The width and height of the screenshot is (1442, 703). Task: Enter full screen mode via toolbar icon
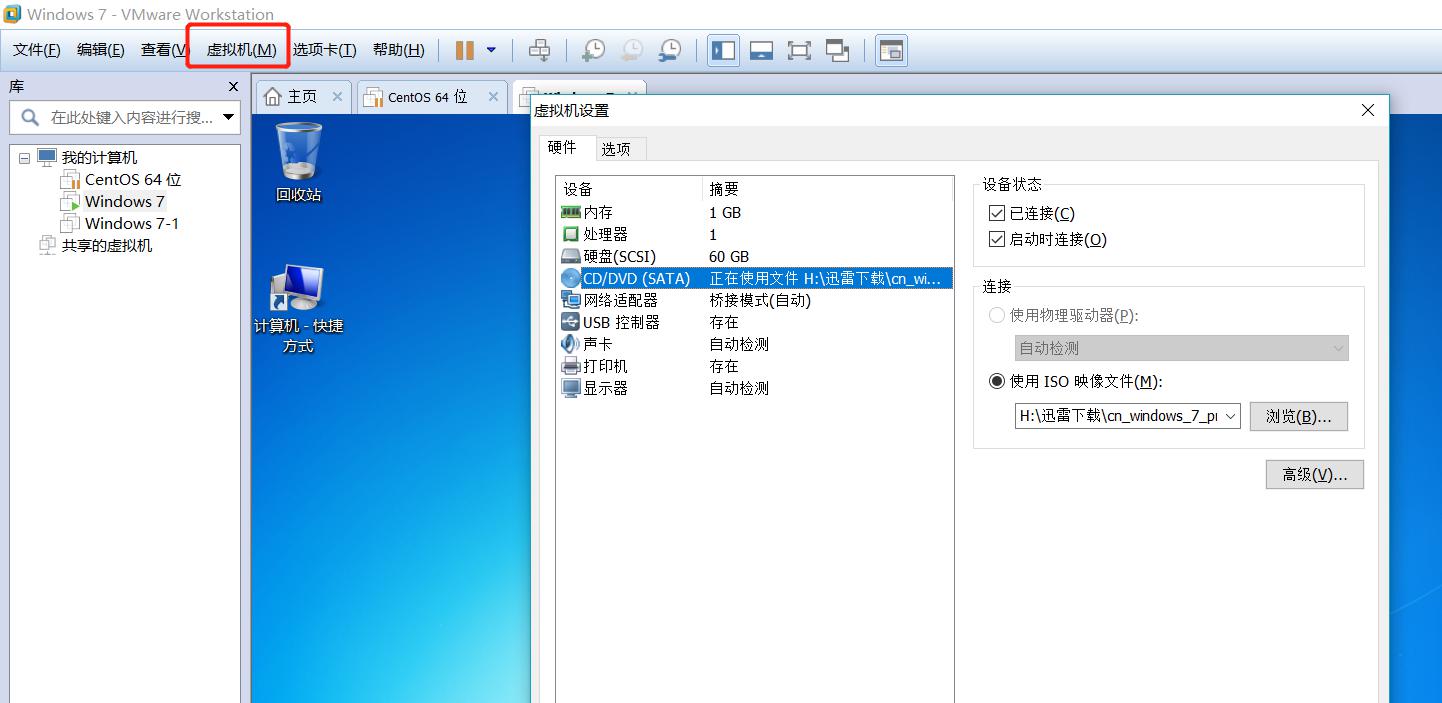(x=799, y=49)
